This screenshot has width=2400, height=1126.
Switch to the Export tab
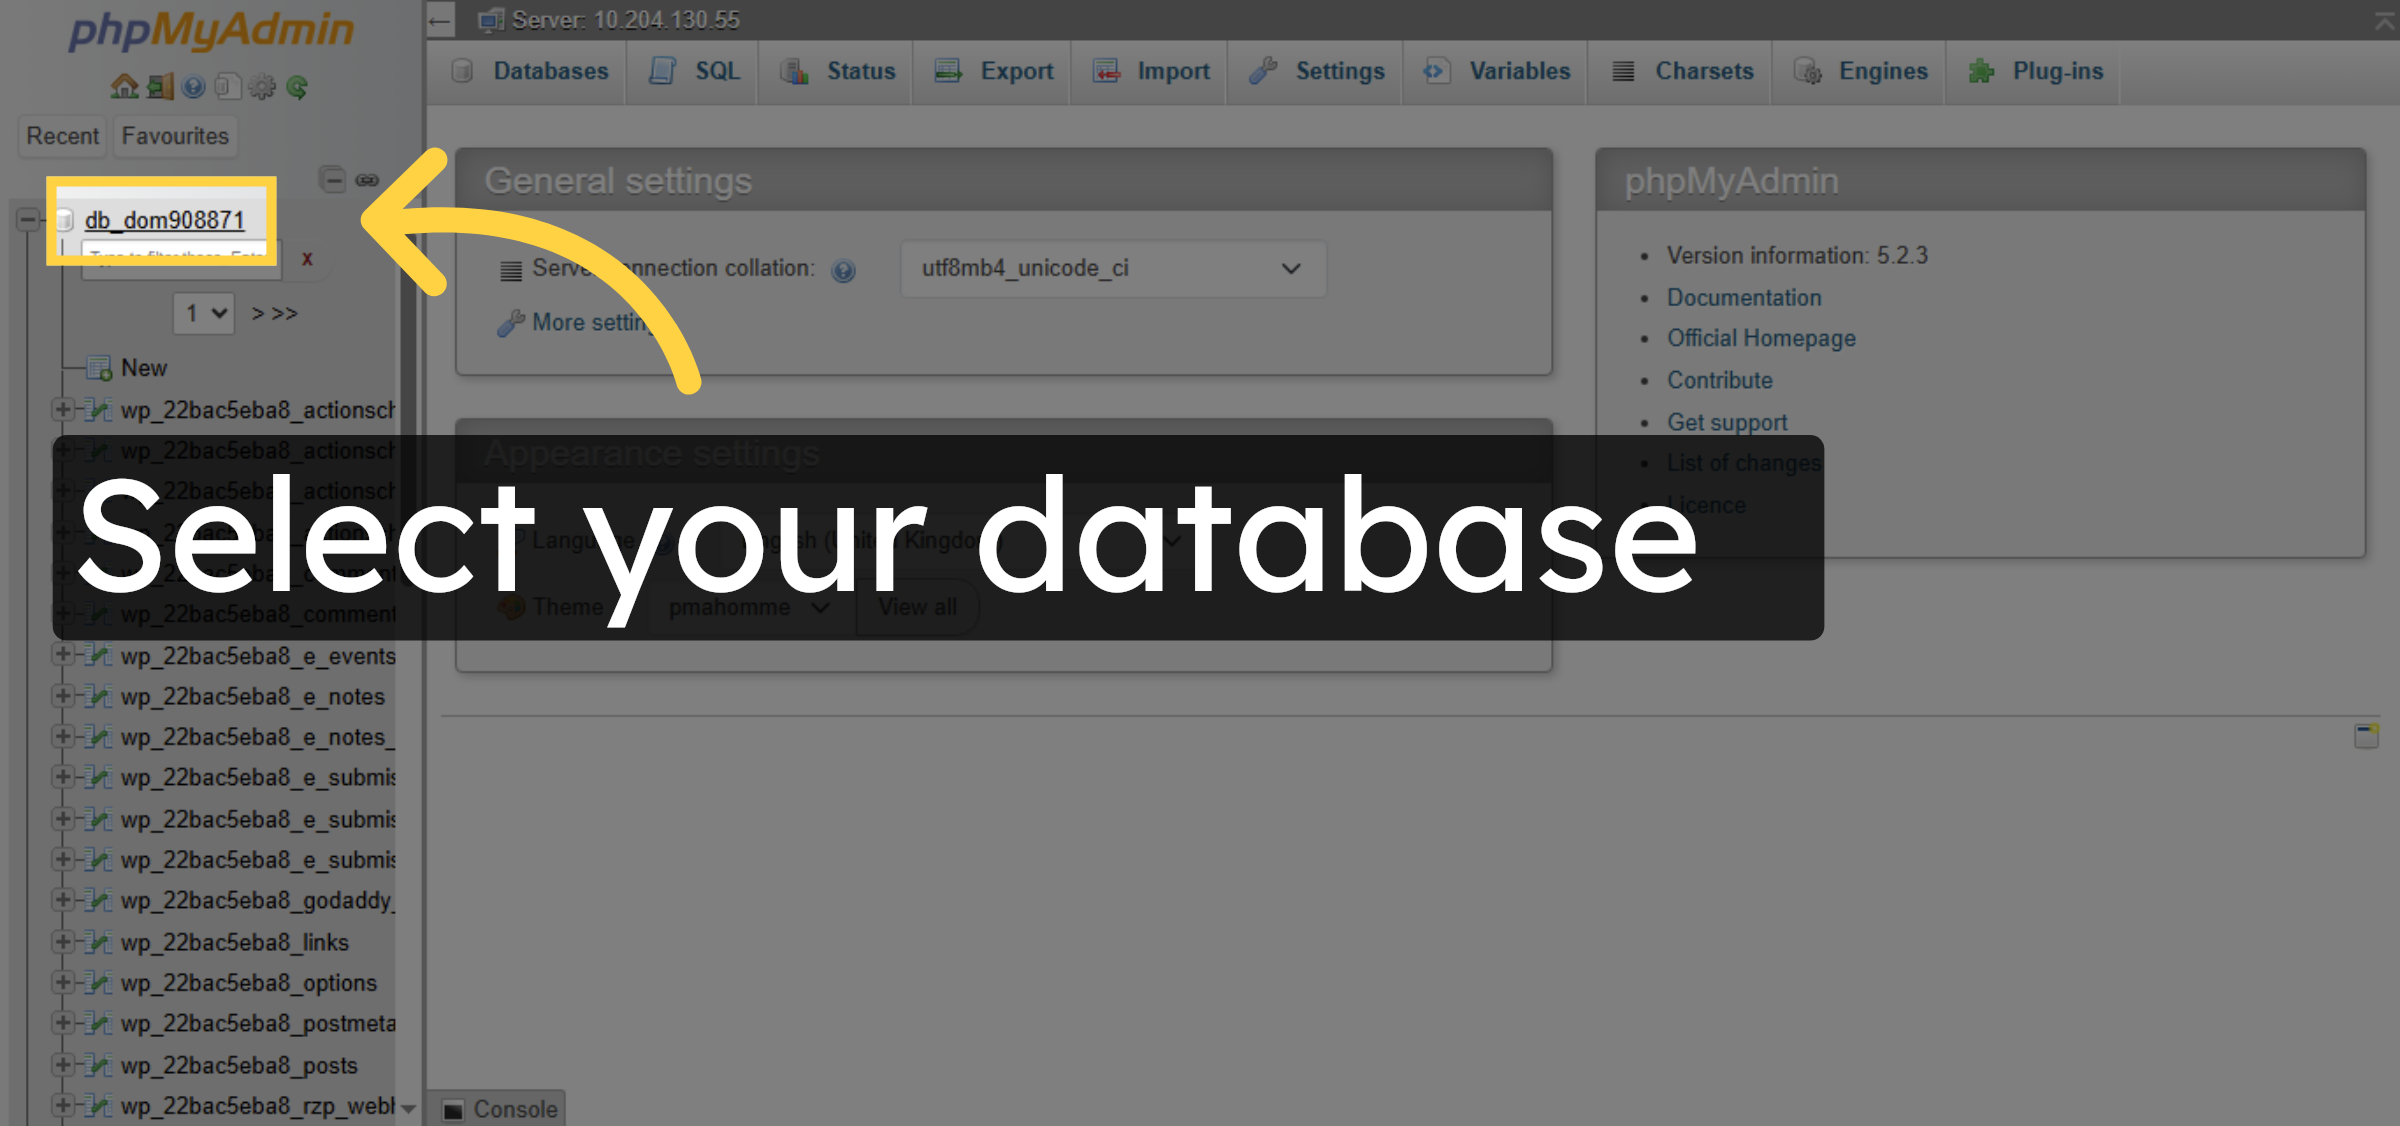[x=991, y=71]
